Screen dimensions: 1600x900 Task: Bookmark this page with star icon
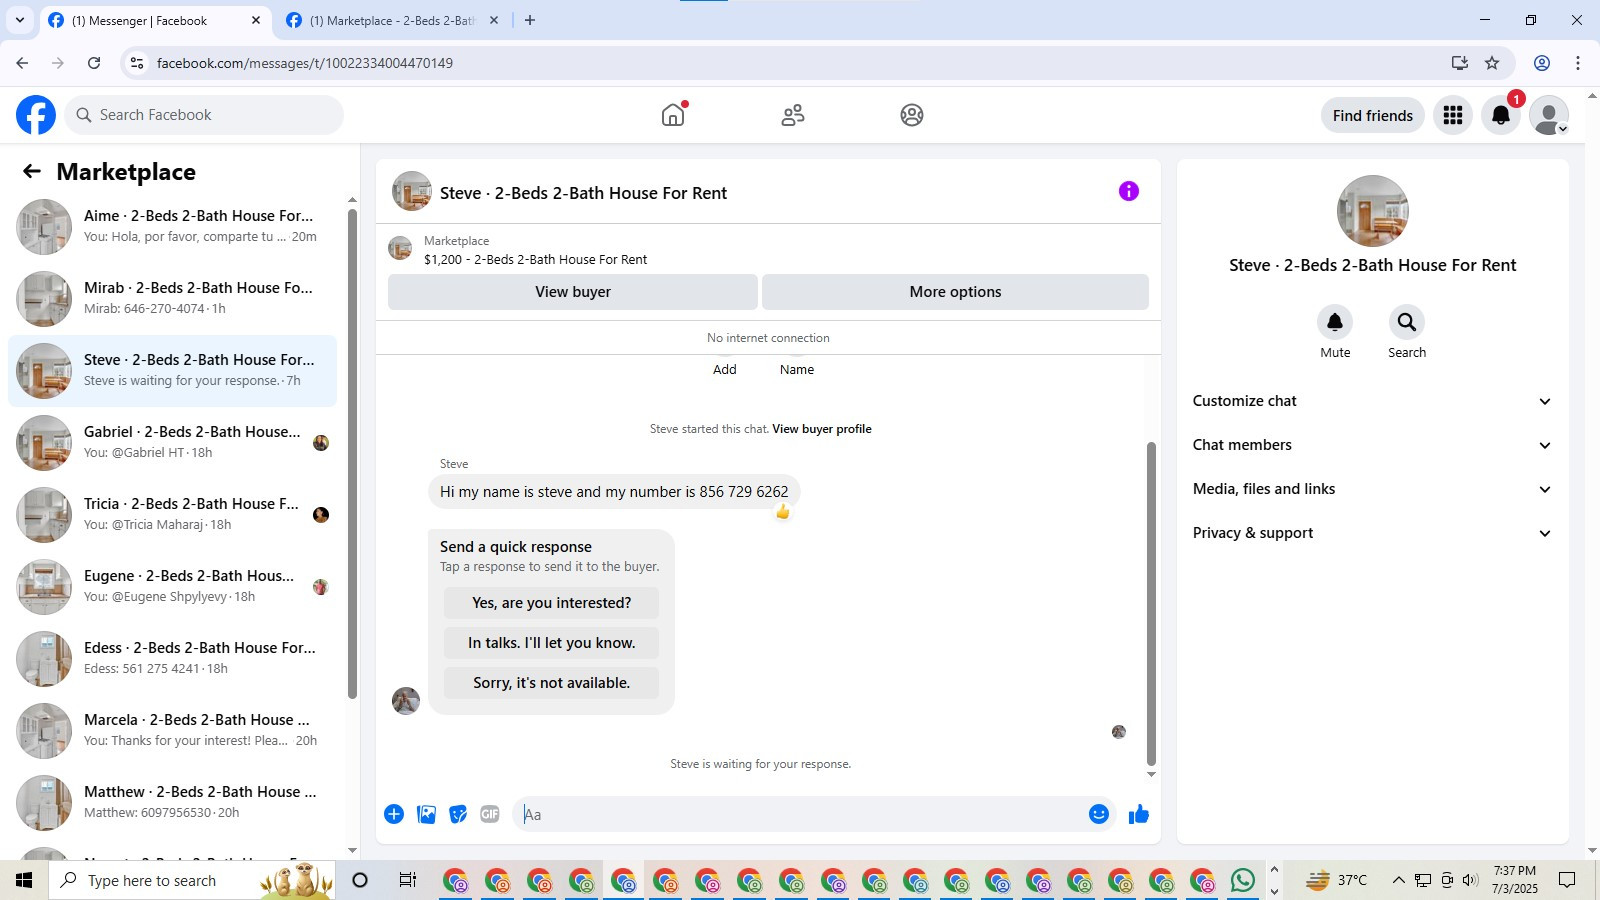1492,63
